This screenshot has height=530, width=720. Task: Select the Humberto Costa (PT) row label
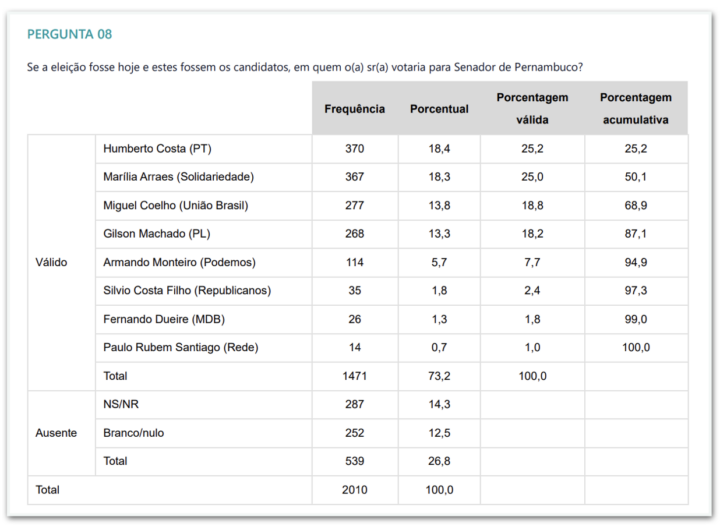click(157, 149)
